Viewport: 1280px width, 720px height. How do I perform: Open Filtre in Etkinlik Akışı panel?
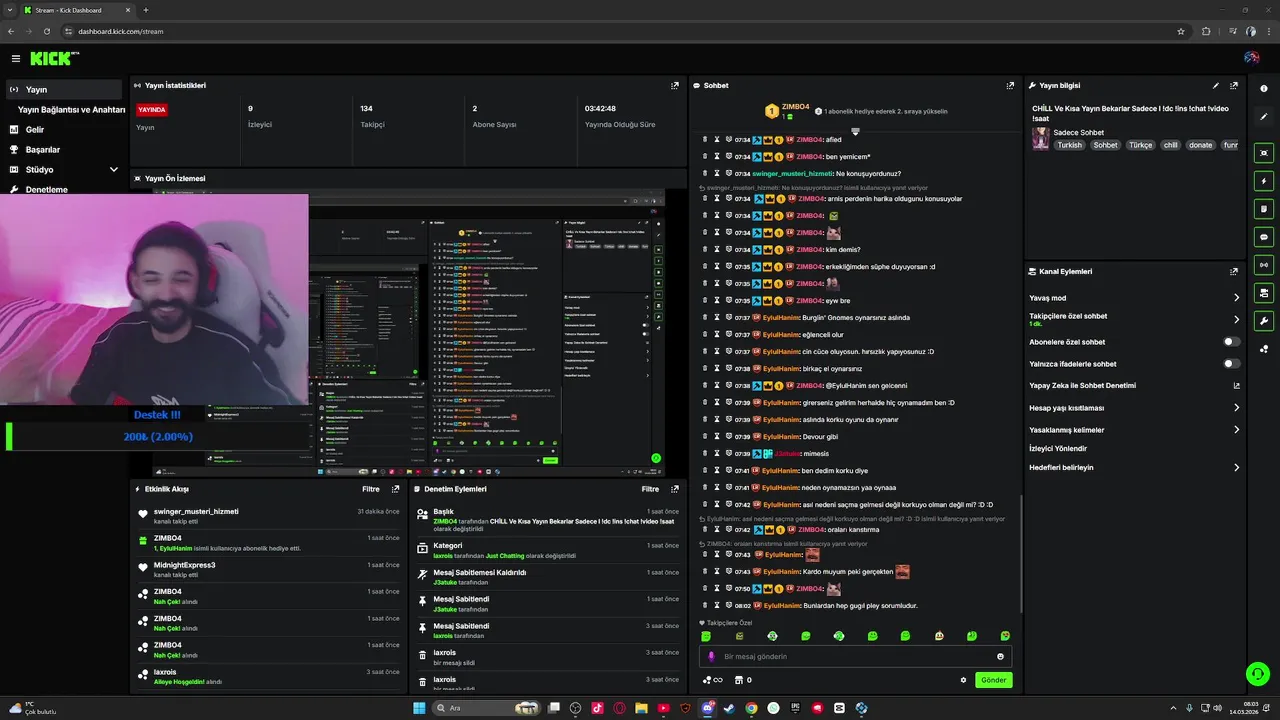coord(370,489)
